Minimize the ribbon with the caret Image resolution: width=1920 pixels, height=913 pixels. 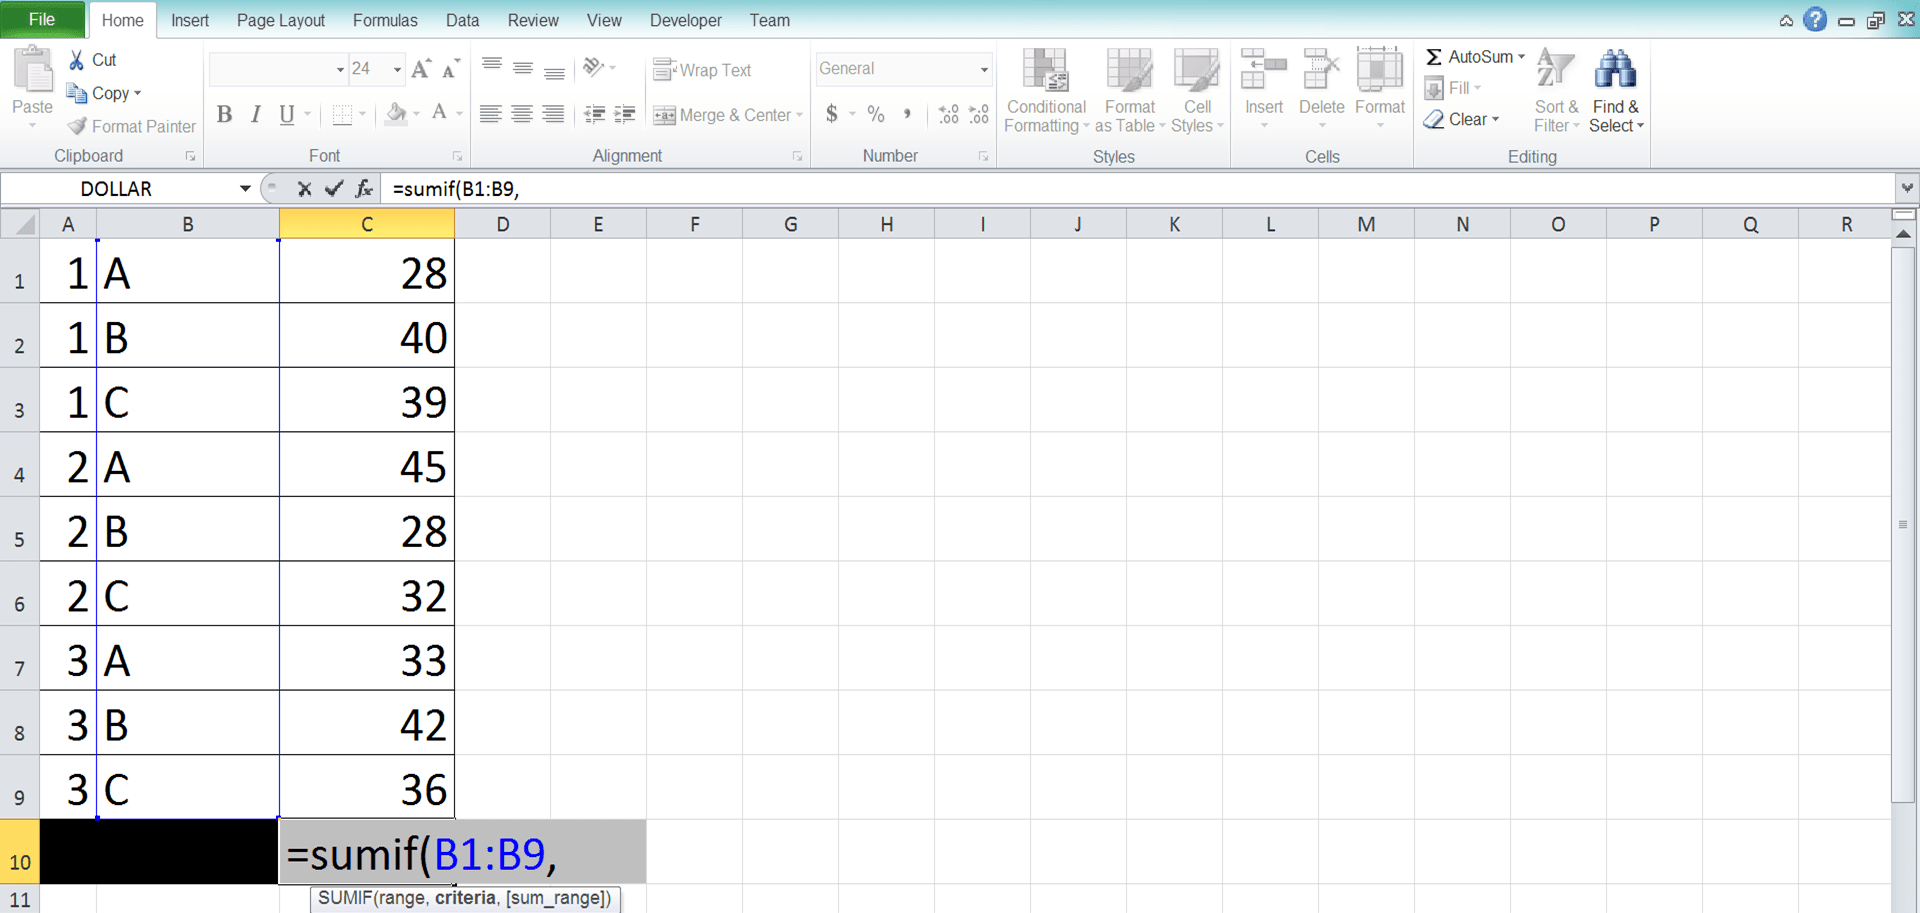click(x=1786, y=21)
